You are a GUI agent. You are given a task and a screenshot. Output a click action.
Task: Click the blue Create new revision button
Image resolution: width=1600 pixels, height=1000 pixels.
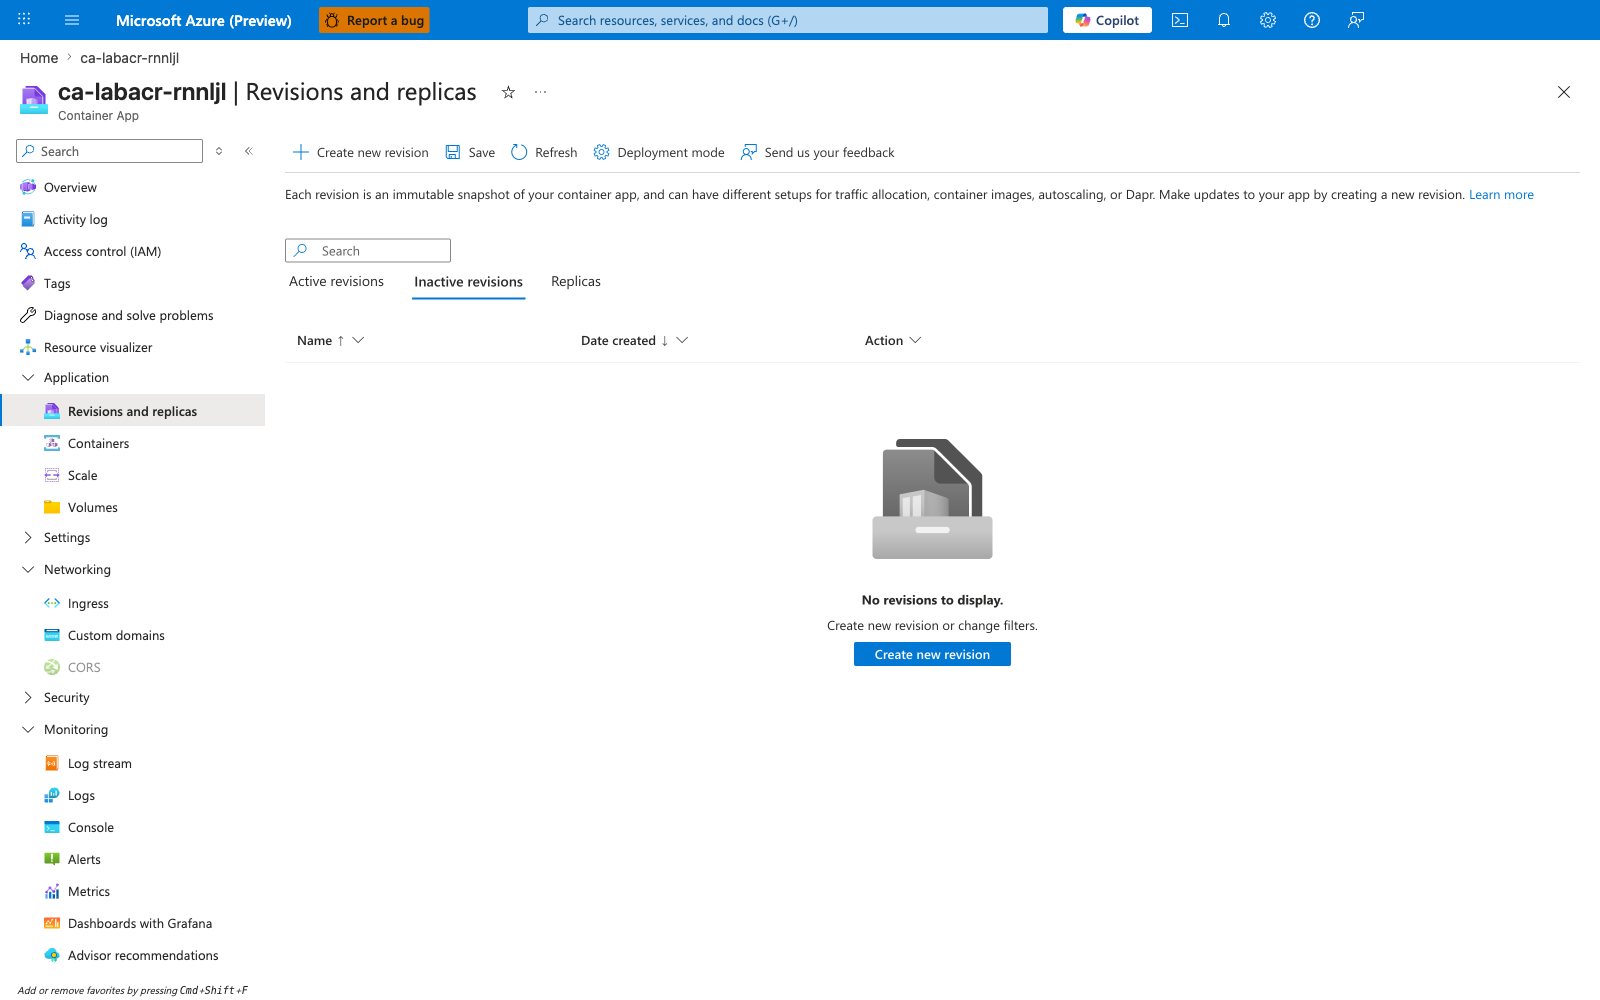(x=932, y=654)
